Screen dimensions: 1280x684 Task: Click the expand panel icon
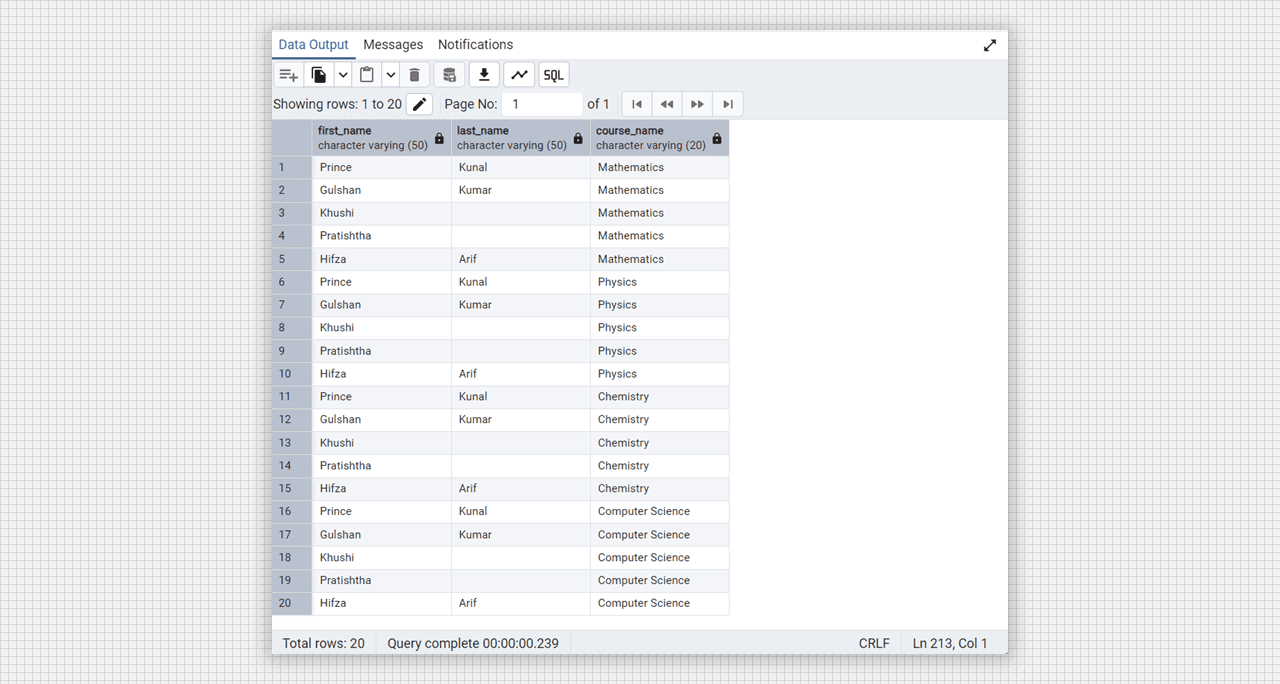coord(990,45)
